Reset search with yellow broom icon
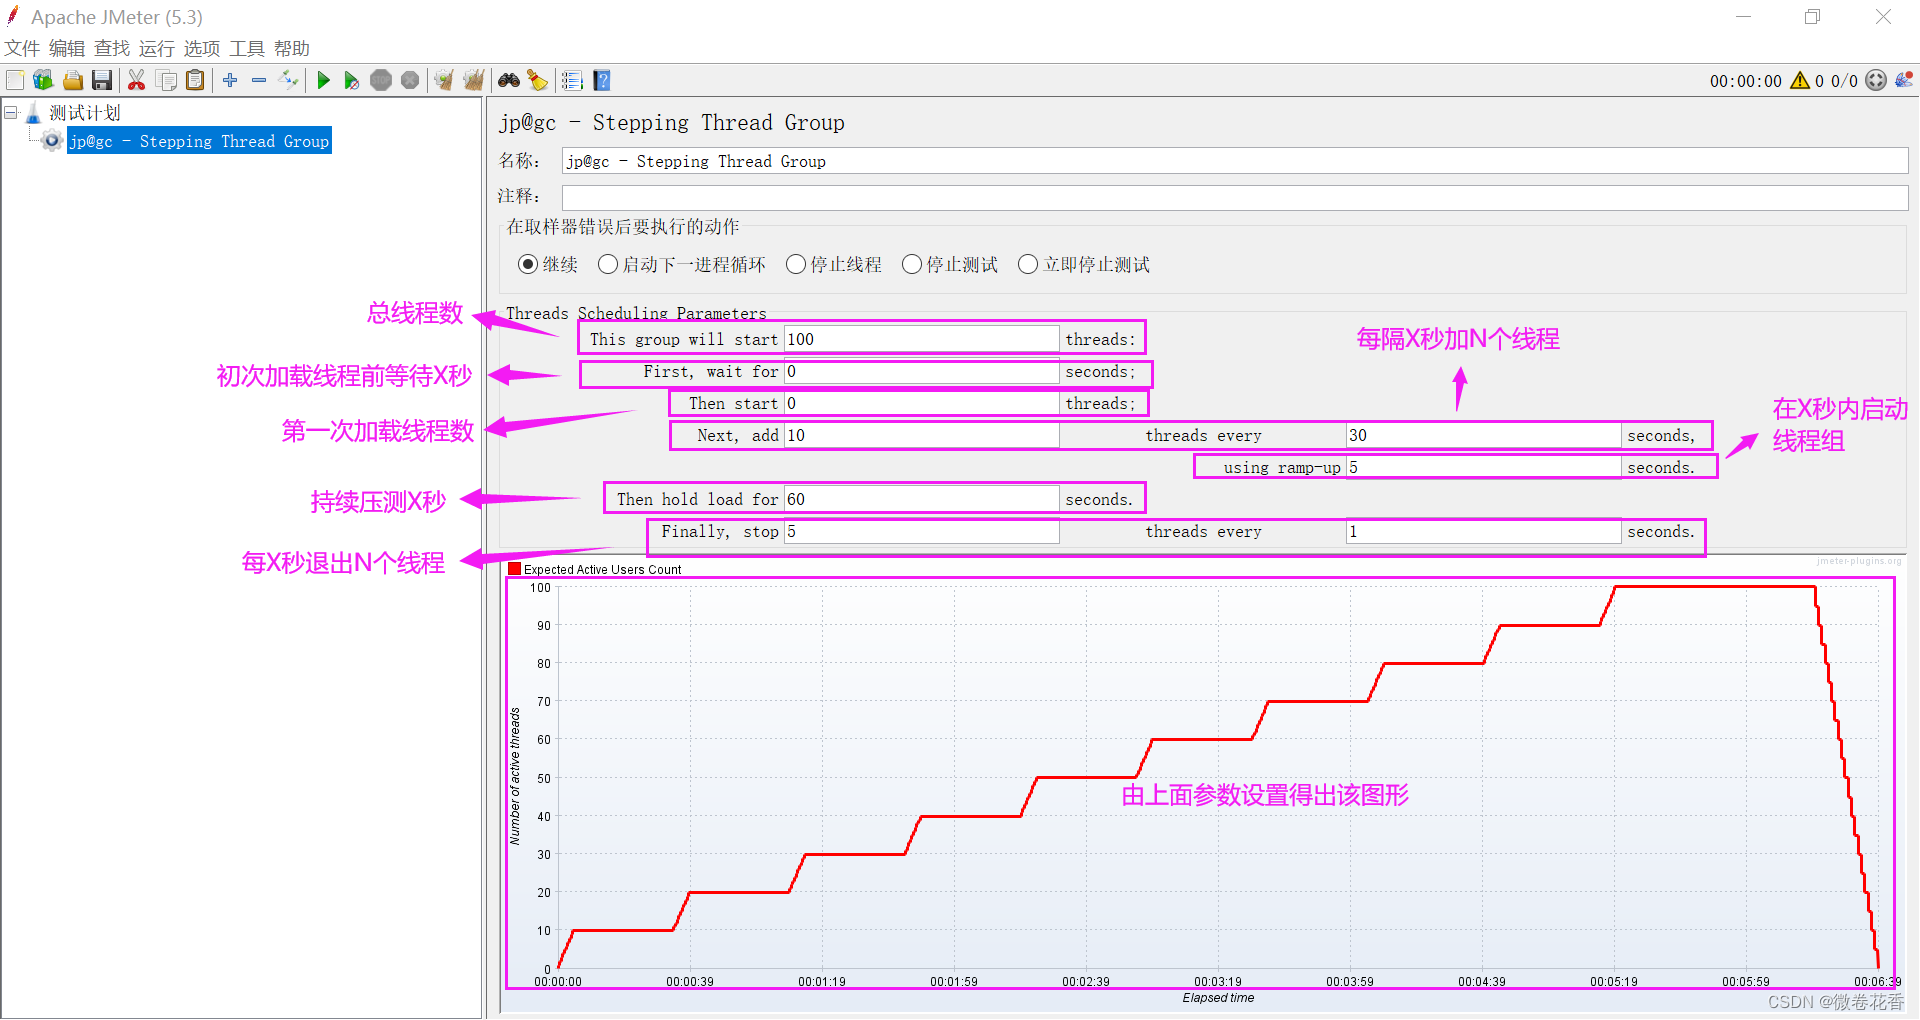This screenshot has height=1020, width=1920. point(537,80)
